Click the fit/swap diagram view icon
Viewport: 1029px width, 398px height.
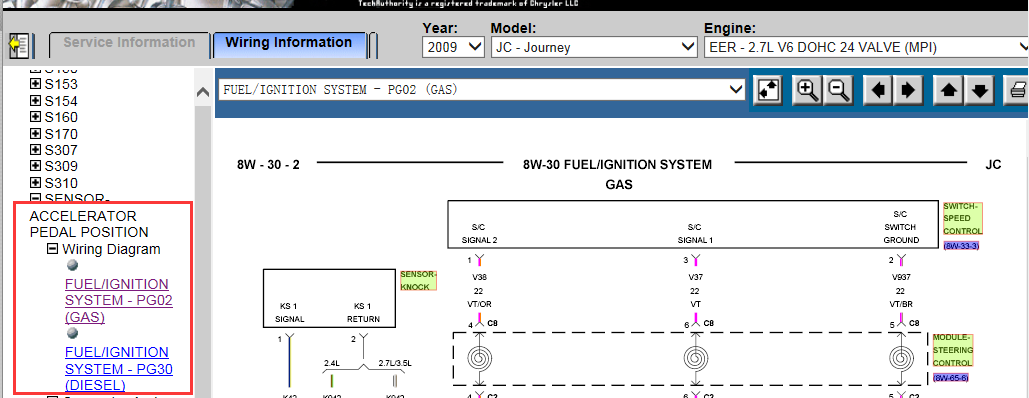(x=768, y=90)
